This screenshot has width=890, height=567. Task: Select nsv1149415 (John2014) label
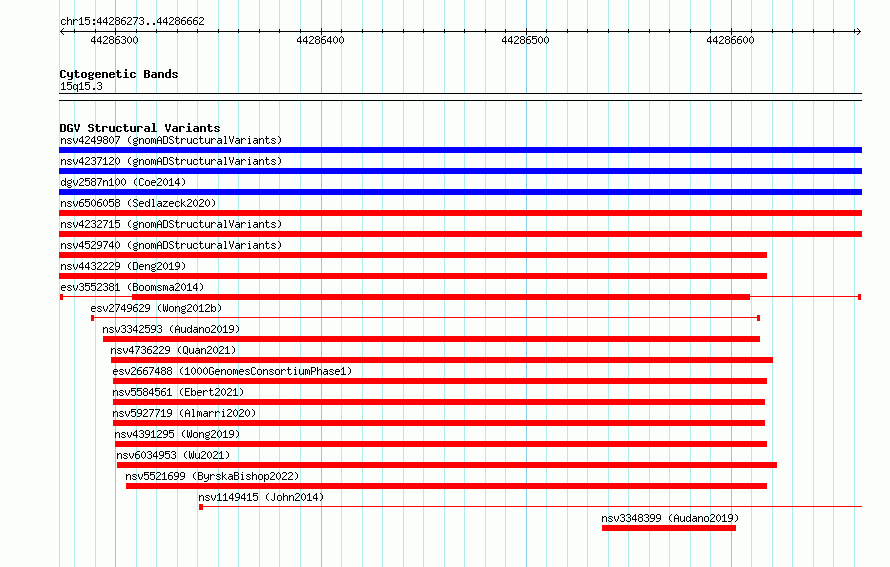point(261,497)
